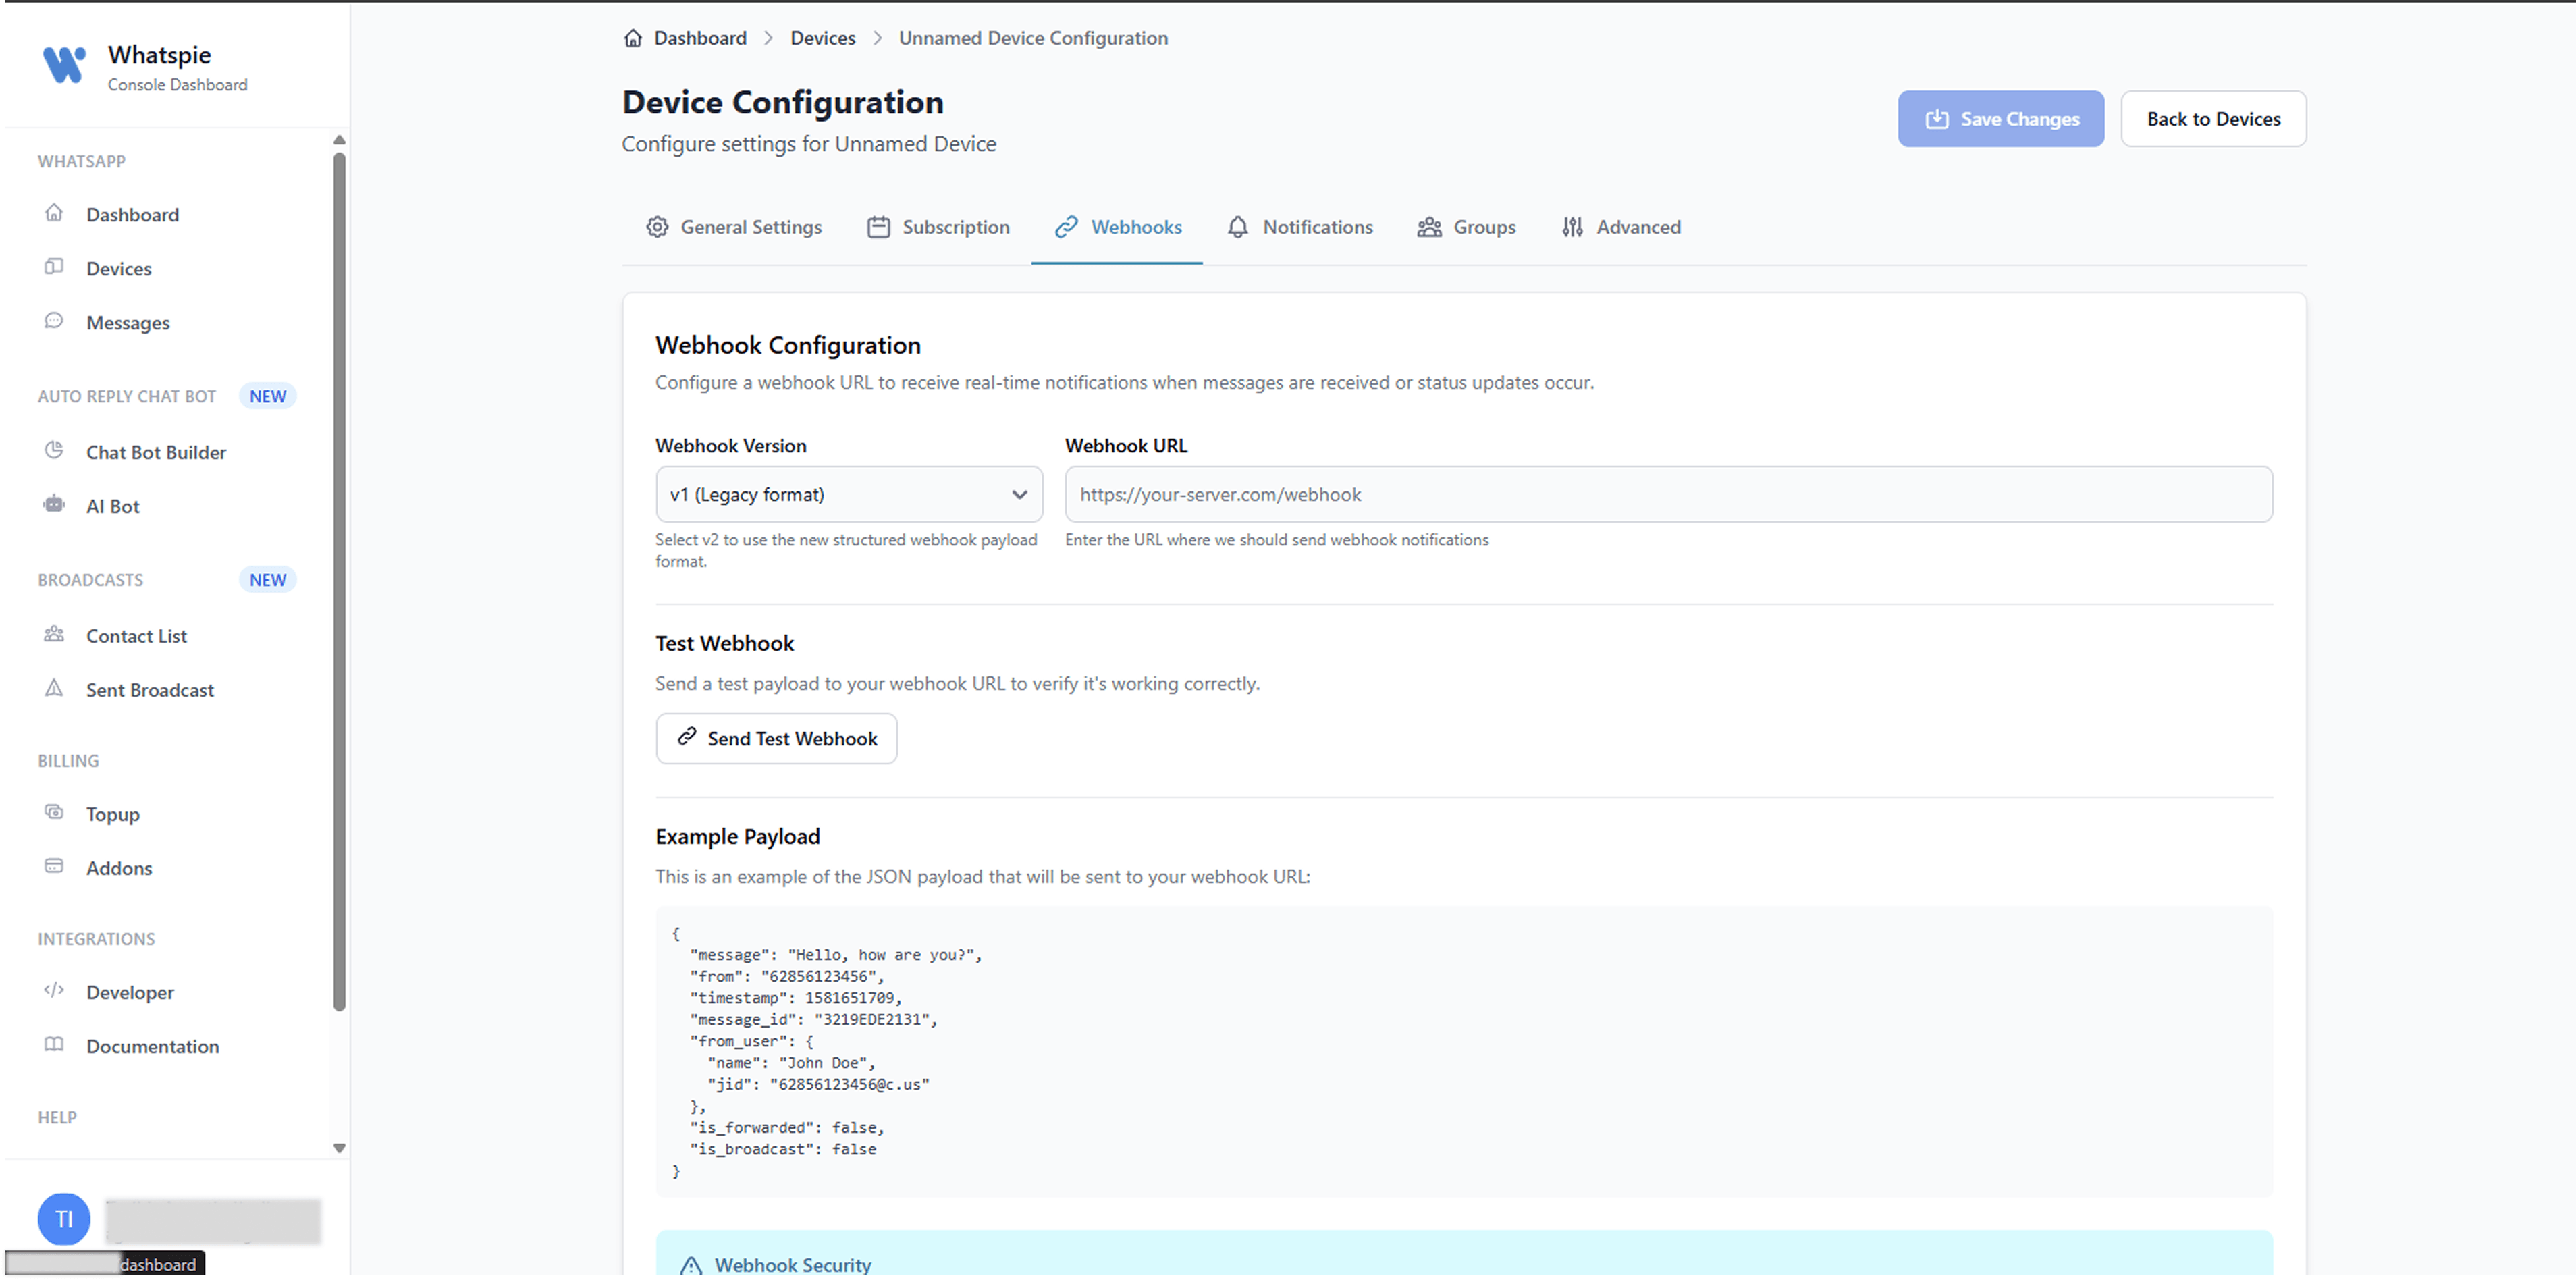Click the Webhook Security heading
Screen dimensions: 2576x1280
[x=793, y=1265]
